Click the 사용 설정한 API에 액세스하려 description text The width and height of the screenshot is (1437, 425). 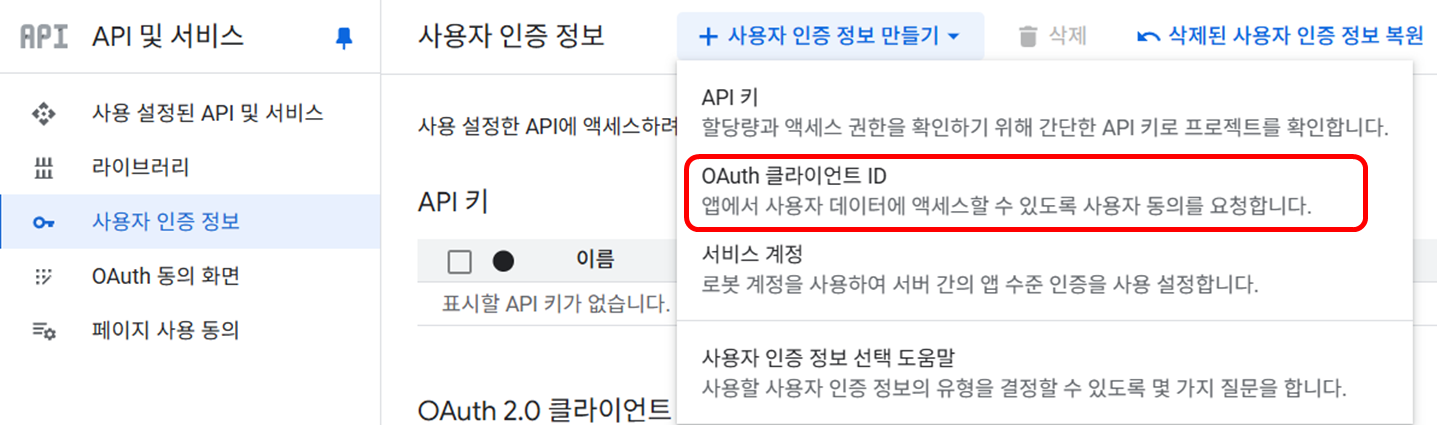[x=547, y=127]
